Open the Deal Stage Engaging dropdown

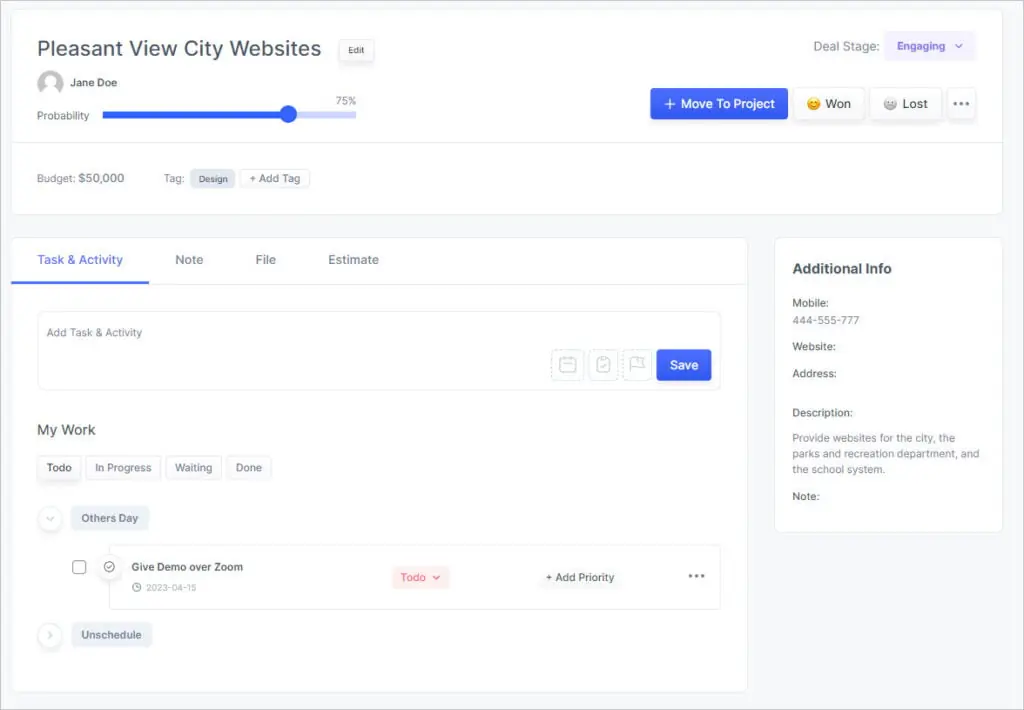[929, 46]
